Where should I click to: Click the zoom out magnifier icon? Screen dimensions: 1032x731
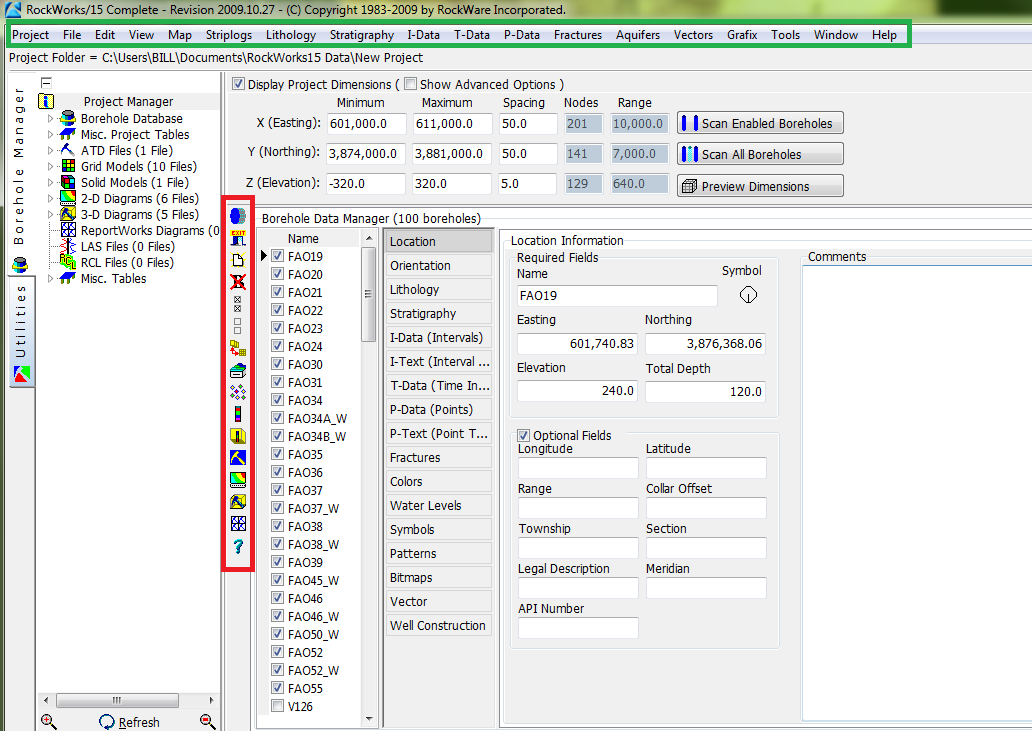208,722
